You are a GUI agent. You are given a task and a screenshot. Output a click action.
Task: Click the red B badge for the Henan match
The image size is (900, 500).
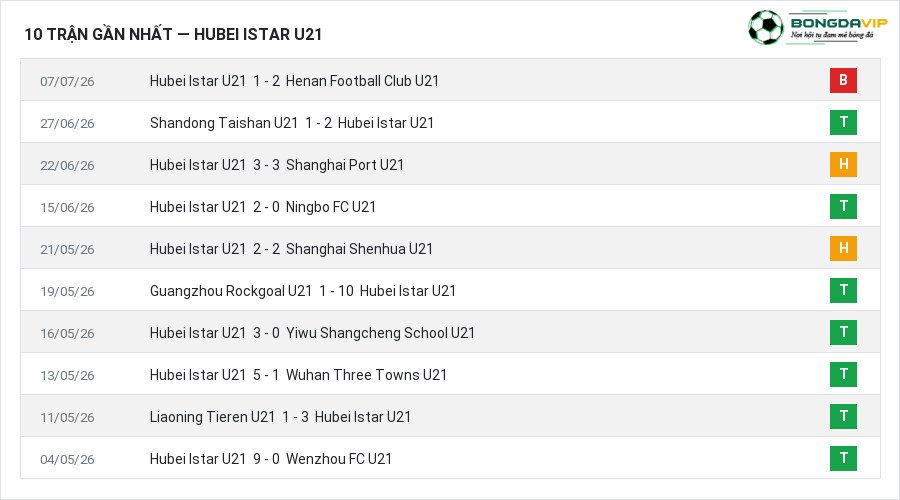click(843, 80)
